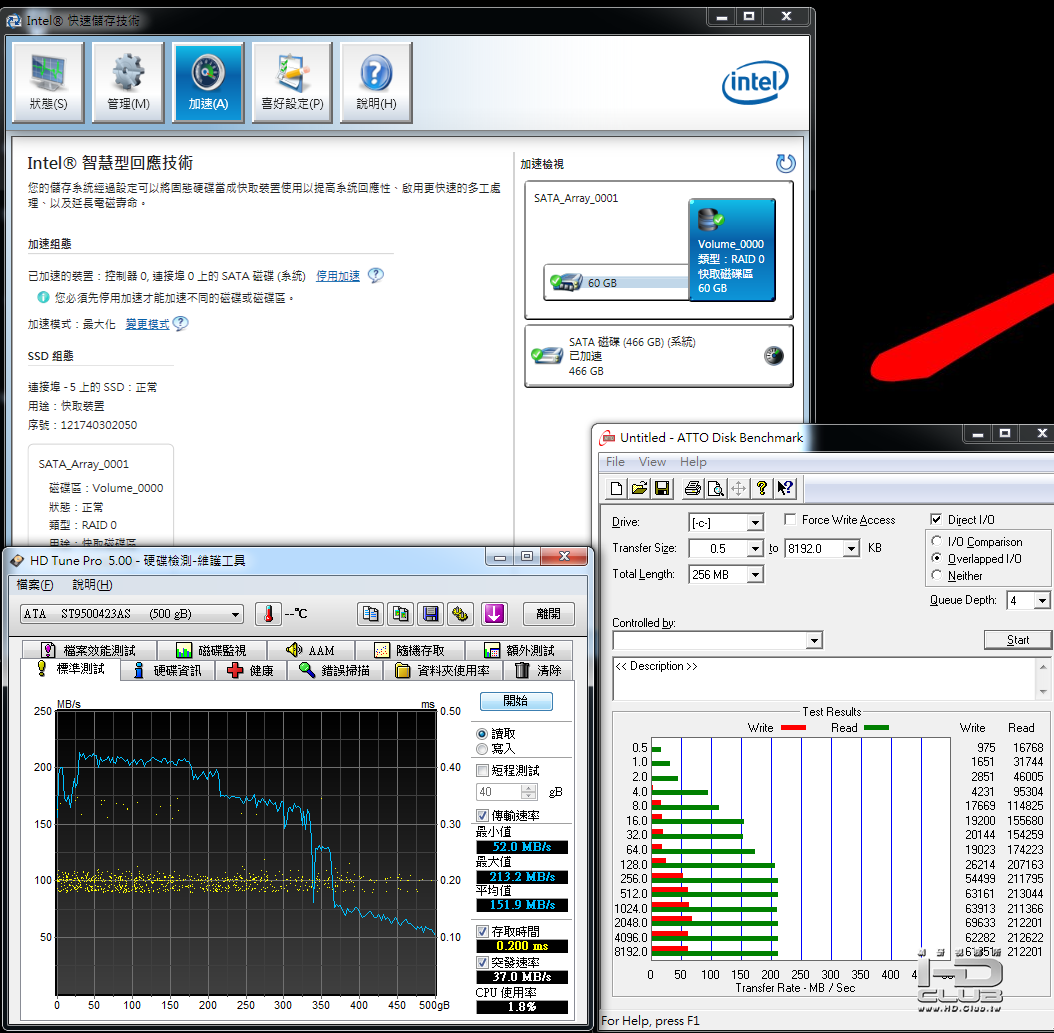Screen dimensions: 1054x1033
Task: Click the refresh icon beside 加速檢視
Action: click(x=785, y=164)
